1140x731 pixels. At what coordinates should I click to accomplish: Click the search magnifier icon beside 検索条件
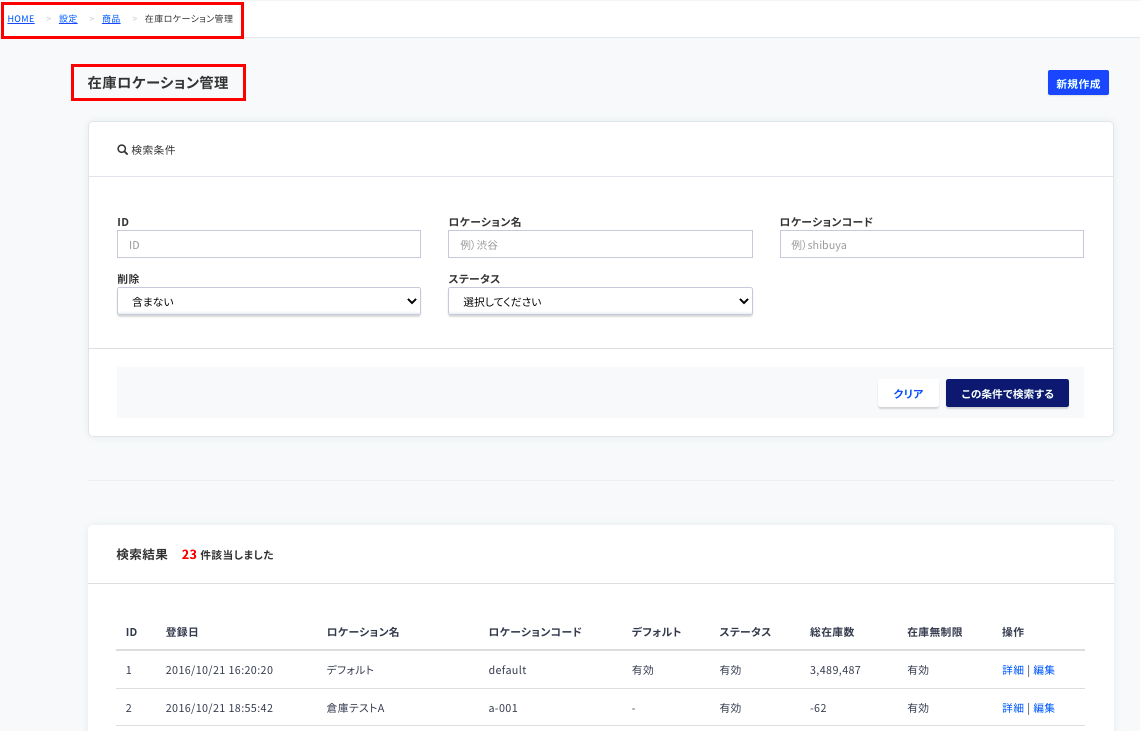[122, 150]
